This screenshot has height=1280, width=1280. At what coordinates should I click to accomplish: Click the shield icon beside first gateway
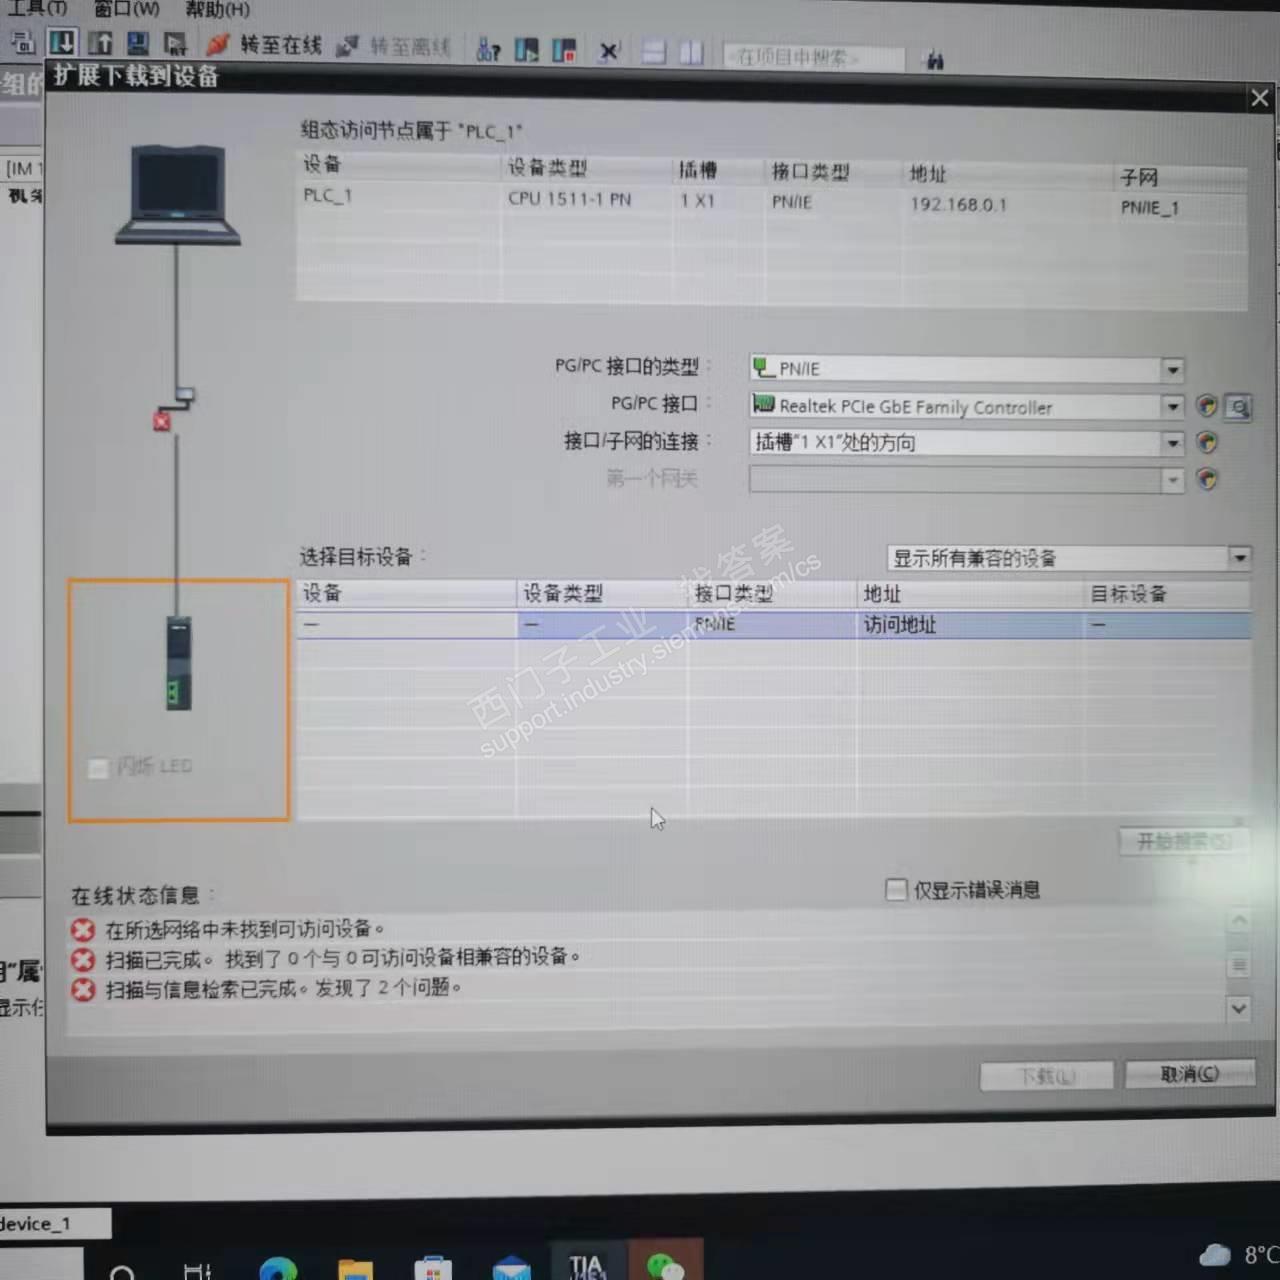(1207, 479)
